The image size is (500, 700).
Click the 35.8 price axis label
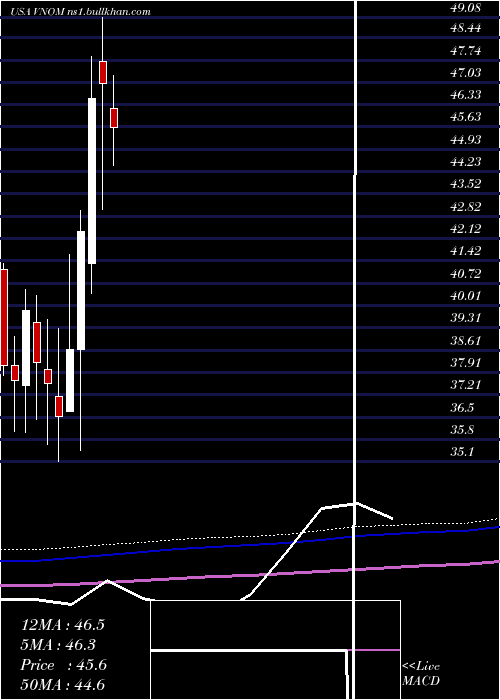[462, 430]
